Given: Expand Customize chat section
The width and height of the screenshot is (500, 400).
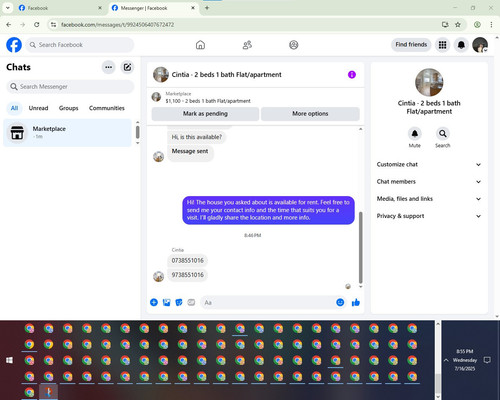Looking at the screenshot, I should tap(429, 164).
